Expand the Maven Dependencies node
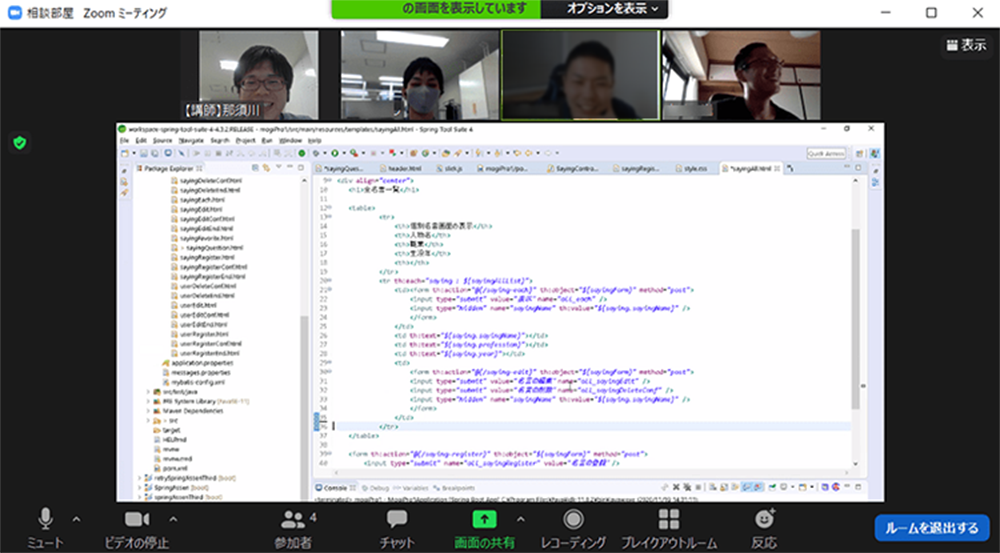Viewport: 1000px width, 553px height. 149,411
